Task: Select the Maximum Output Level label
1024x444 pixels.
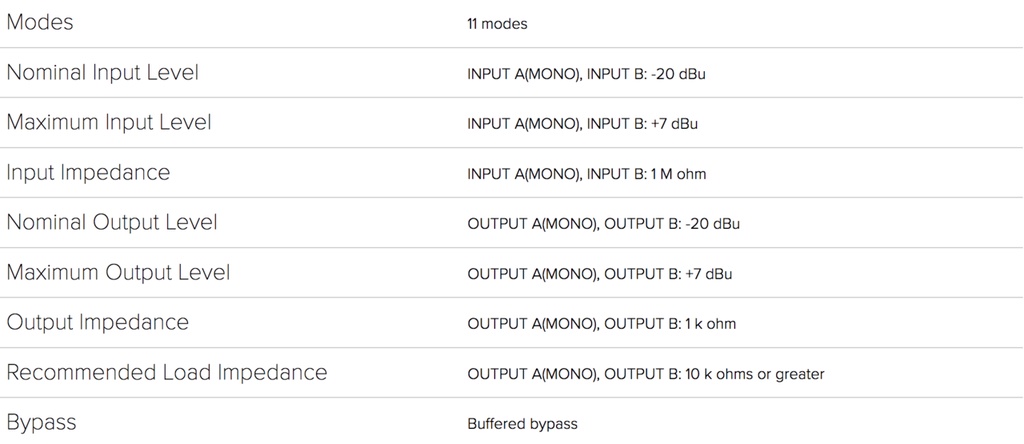Action: pyautogui.click(x=118, y=272)
